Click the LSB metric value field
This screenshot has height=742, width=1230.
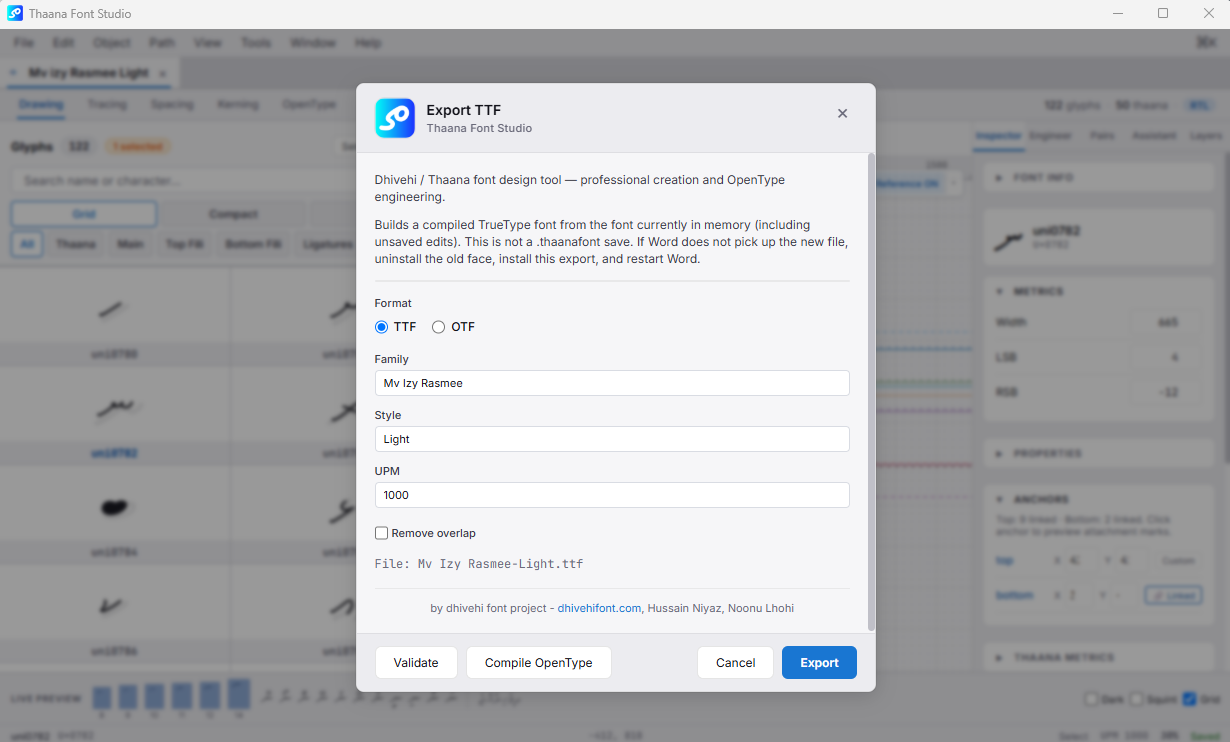click(x=1167, y=357)
